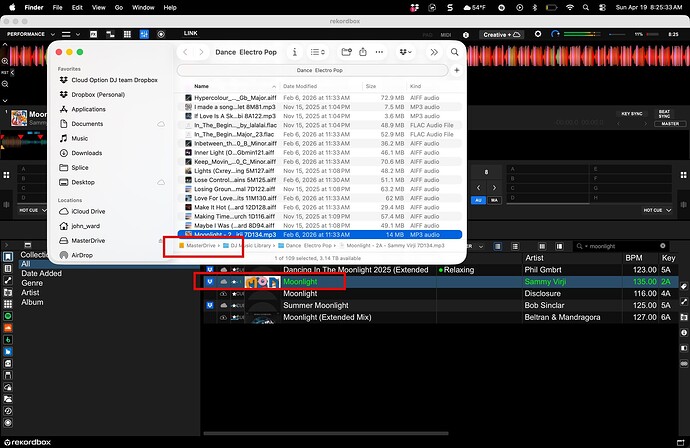Click DJ Music Library in the Finder path bar
Viewport: 690px width, 448px height.
coord(248,246)
